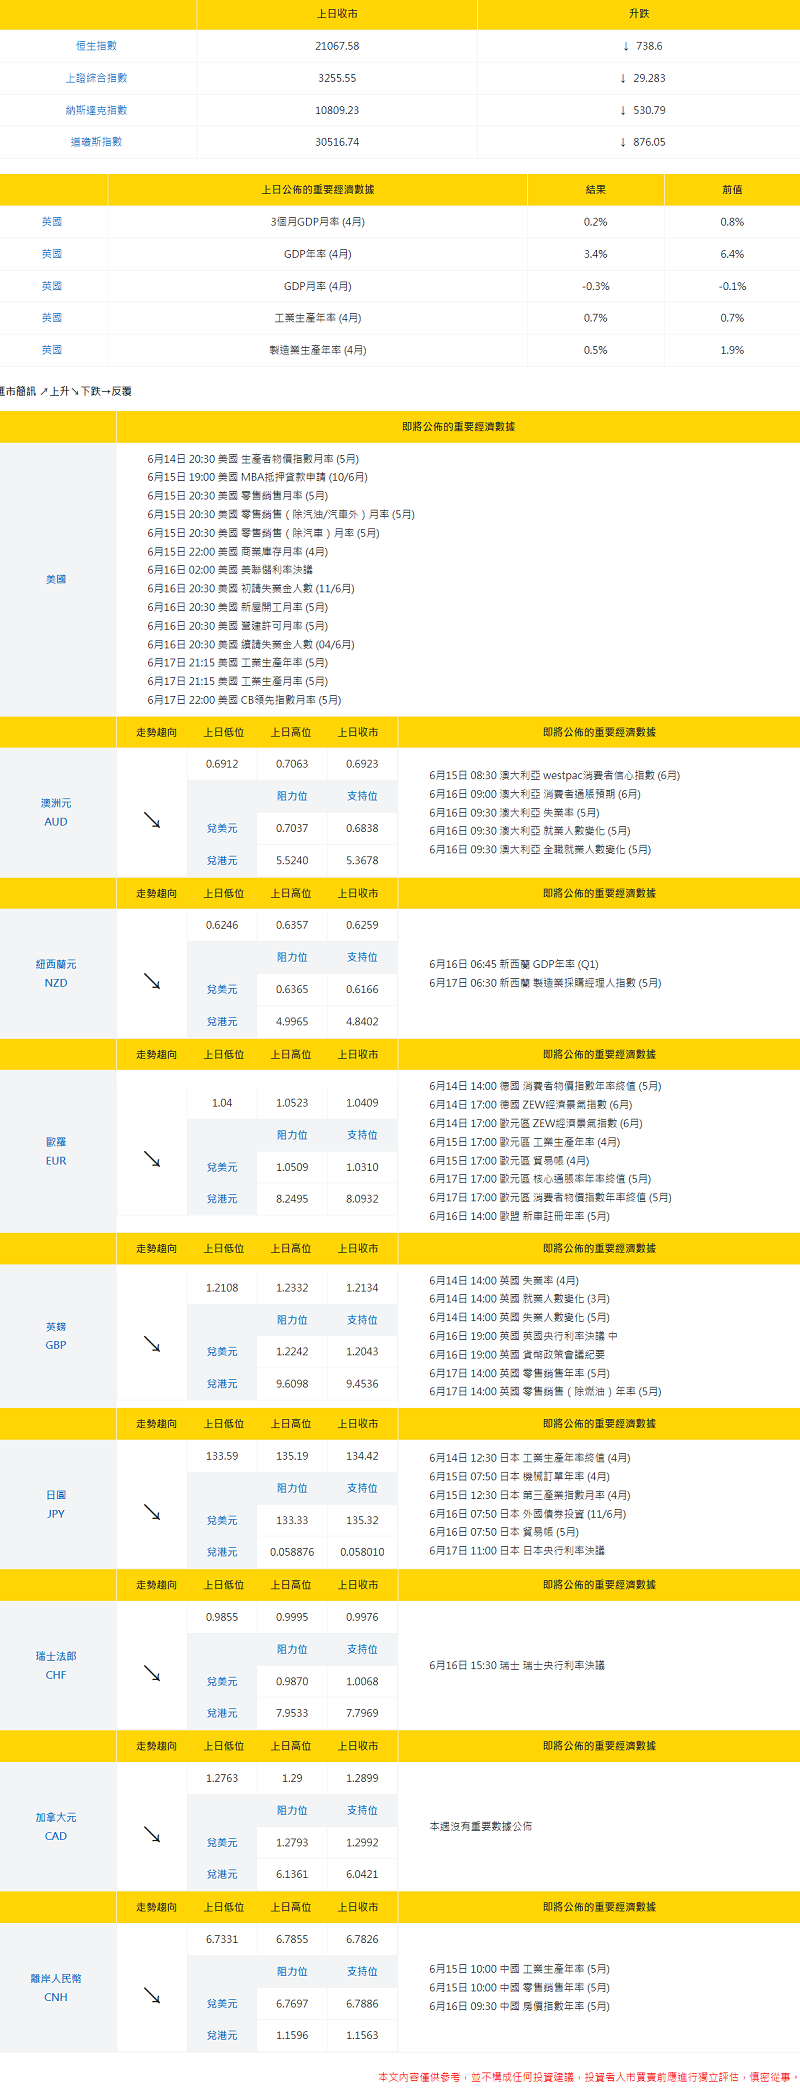Click the down arrow beside 530.79
The width and height of the screenshot is (800, 2088).
(x=623, y=110)
